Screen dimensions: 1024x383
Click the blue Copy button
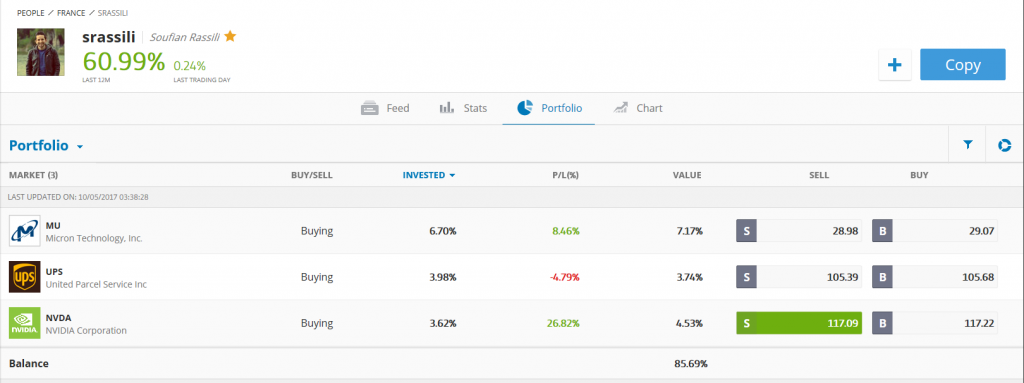point(963,65)
